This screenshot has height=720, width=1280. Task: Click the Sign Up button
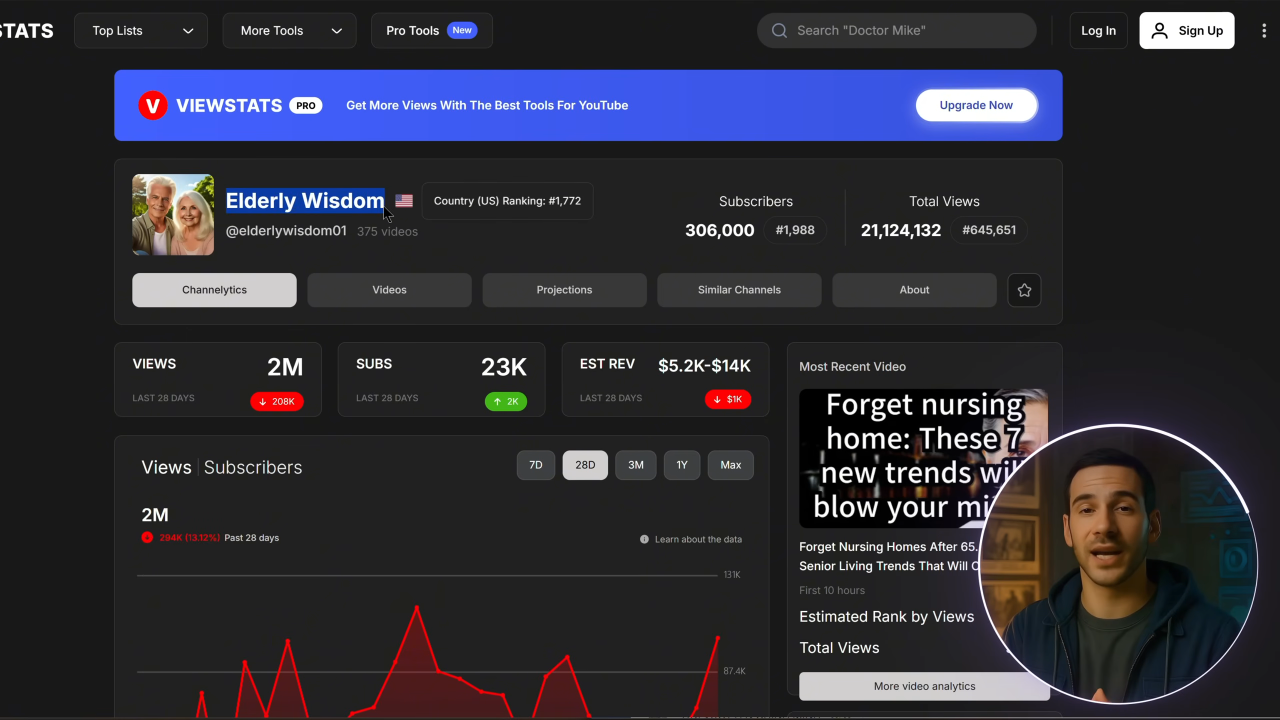pyautogui.click(x=1187, y=31)
